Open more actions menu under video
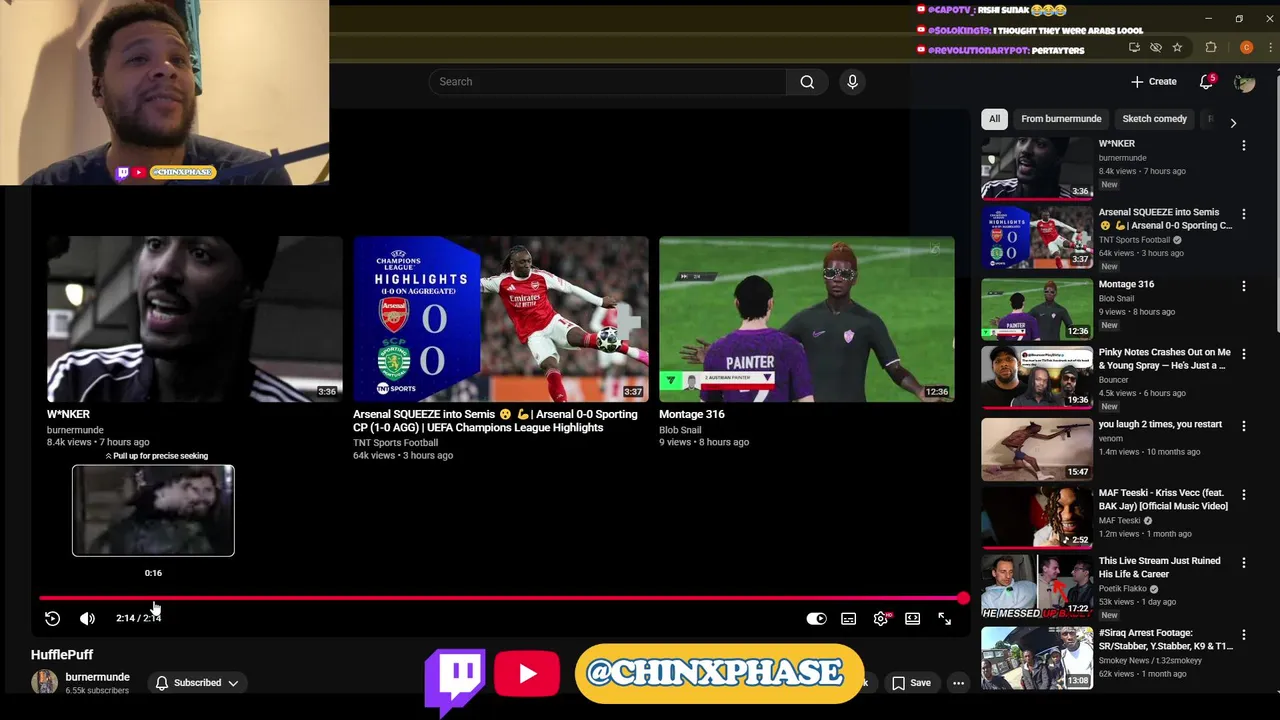This screenshot has height=720, width=1280. point(958,683)
